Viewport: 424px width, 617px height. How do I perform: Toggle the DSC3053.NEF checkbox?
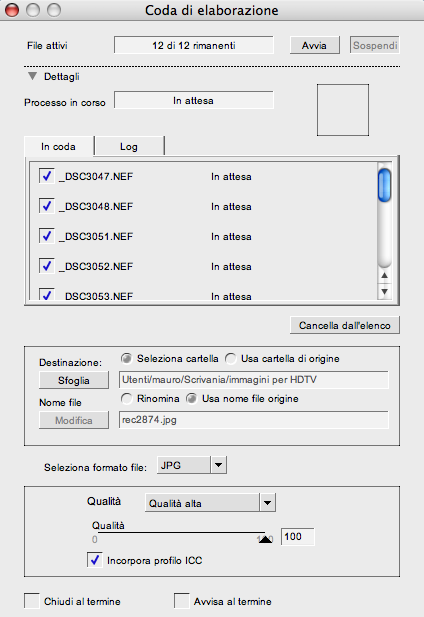[46, 294]
